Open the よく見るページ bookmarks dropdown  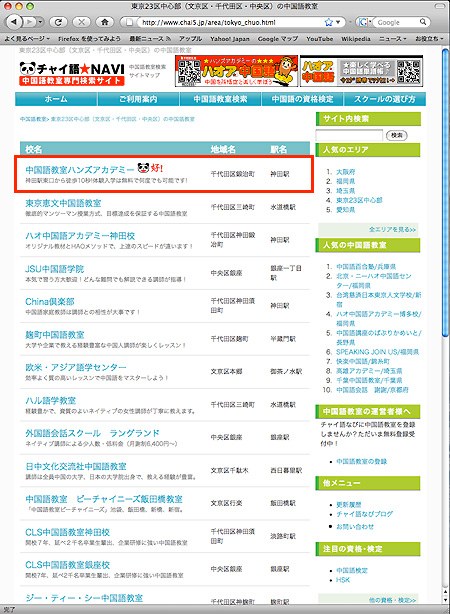coord(27,39)
